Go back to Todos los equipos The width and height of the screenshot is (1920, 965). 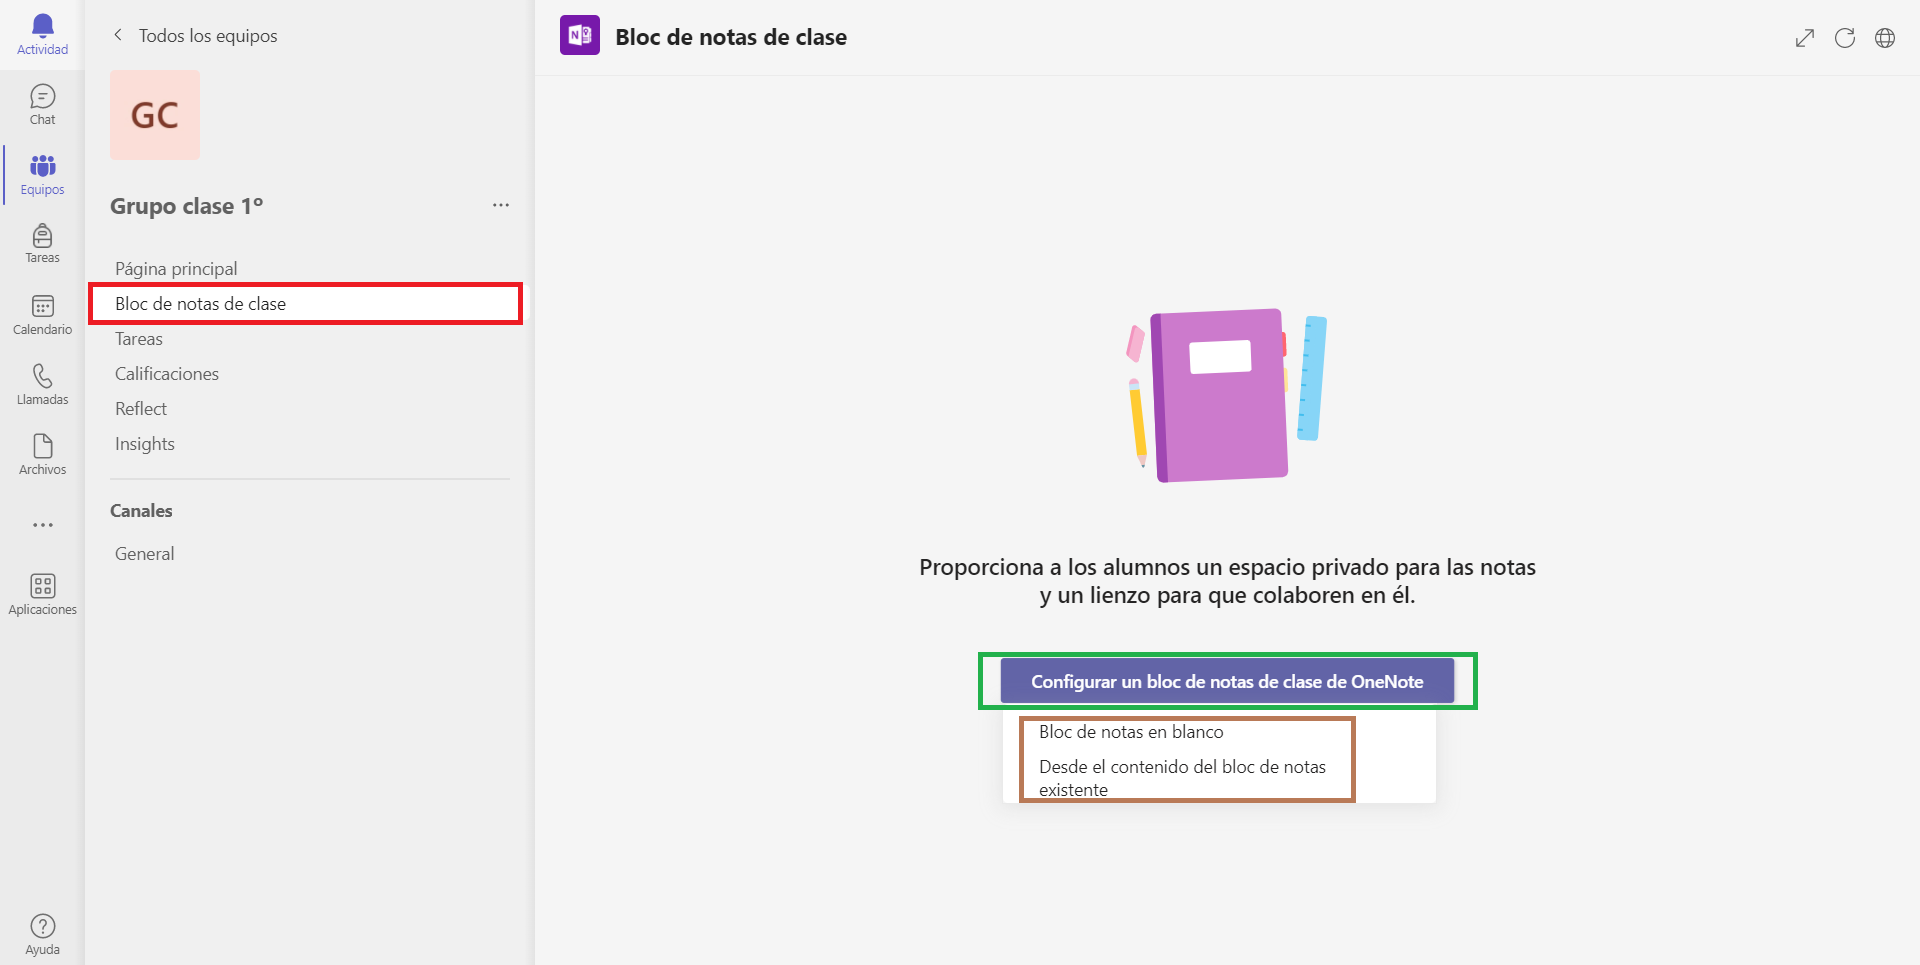[195, 36]
